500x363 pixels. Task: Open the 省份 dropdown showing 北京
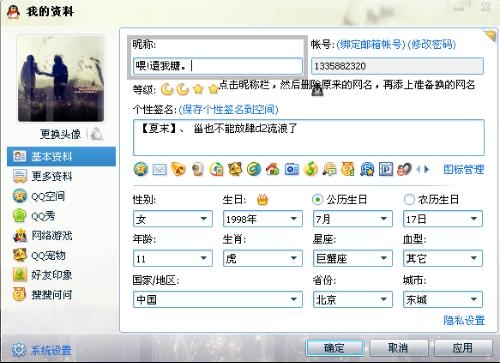(x=353, y=299)
